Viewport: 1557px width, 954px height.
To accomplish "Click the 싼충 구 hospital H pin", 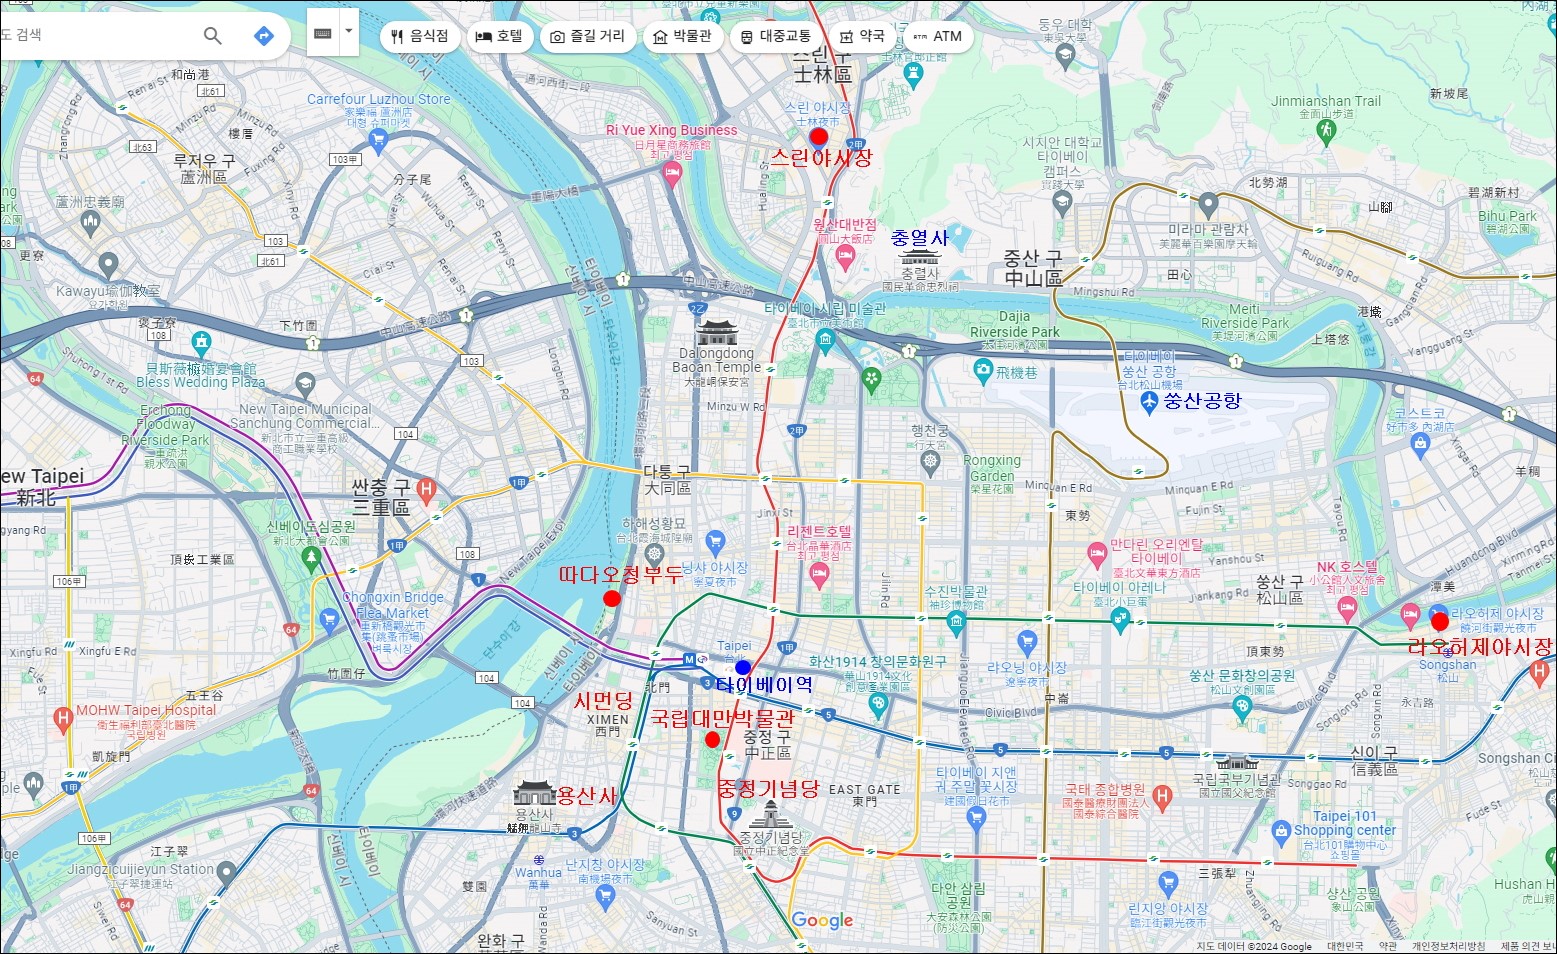I will [427, 491].
